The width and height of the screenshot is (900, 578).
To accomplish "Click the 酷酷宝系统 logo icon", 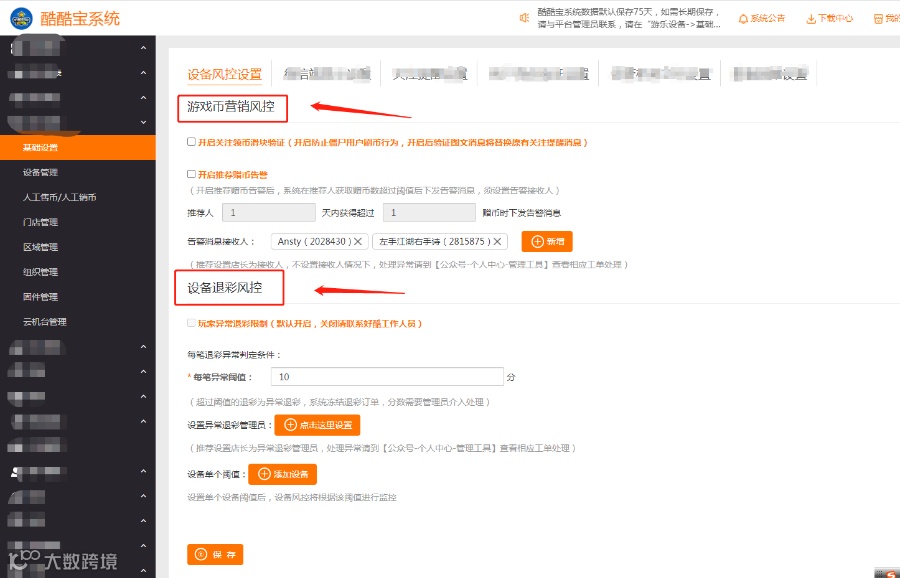I will point(22,18).
